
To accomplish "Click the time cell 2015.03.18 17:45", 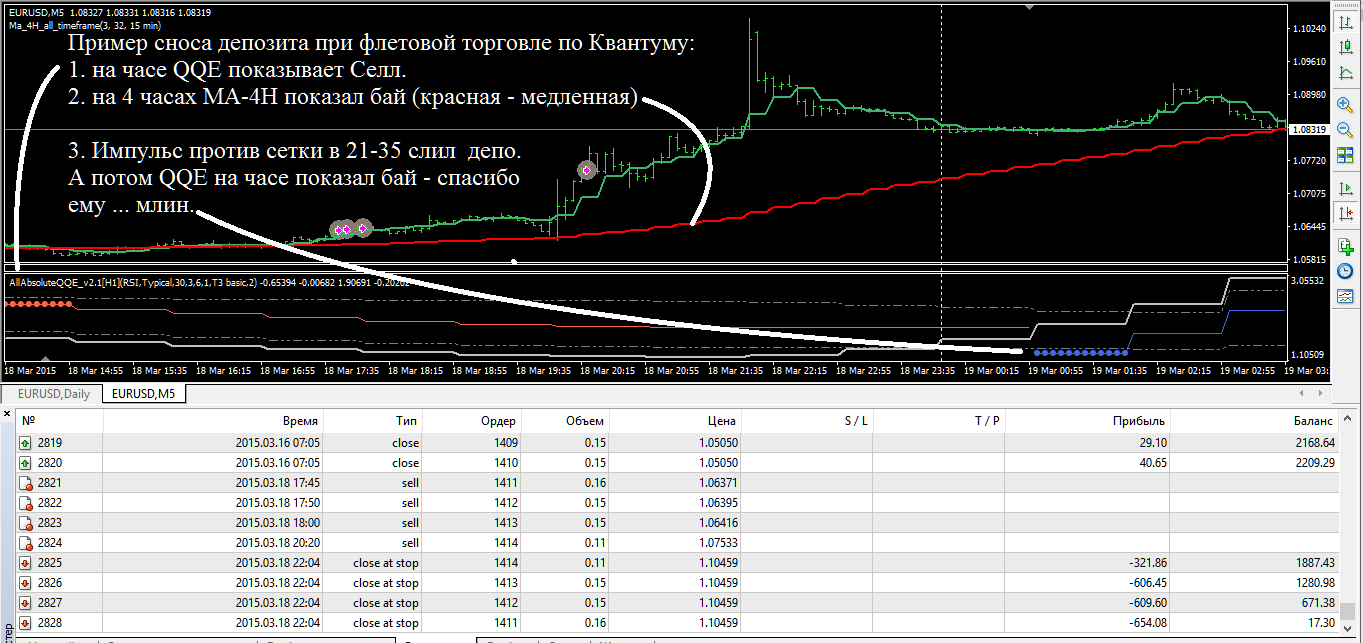I will [277, 483].
